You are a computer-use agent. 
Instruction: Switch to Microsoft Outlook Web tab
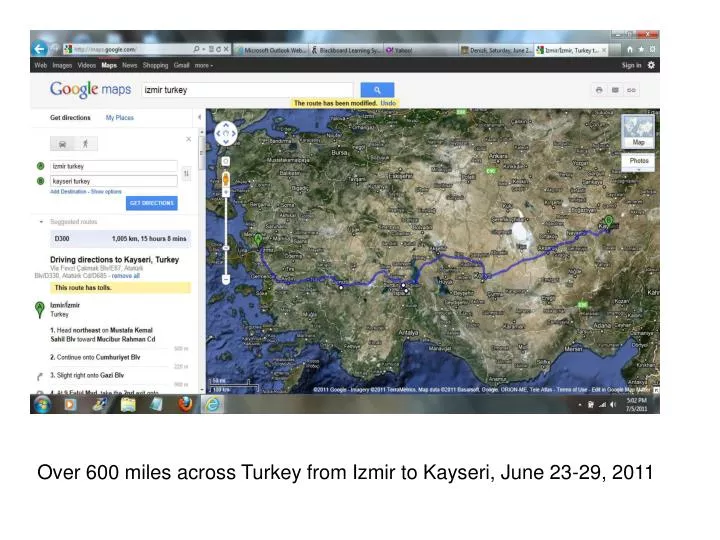point(271,51)
